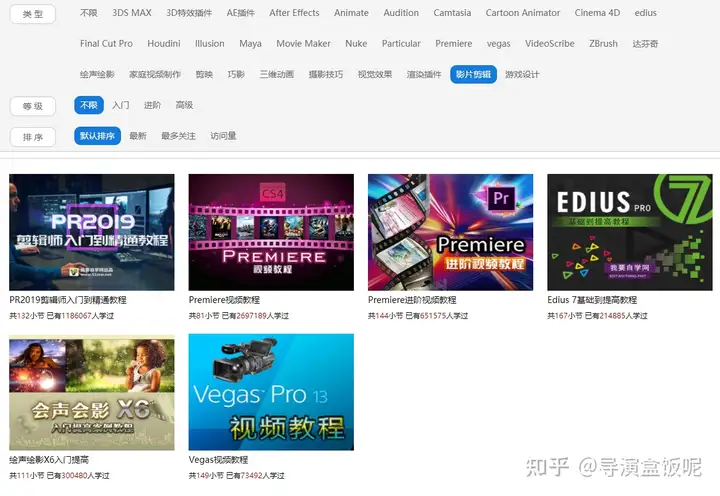Choose 摄影技巧 category
Screen dimensions: 720x496
pyautogui.click(x=326, y=74)
